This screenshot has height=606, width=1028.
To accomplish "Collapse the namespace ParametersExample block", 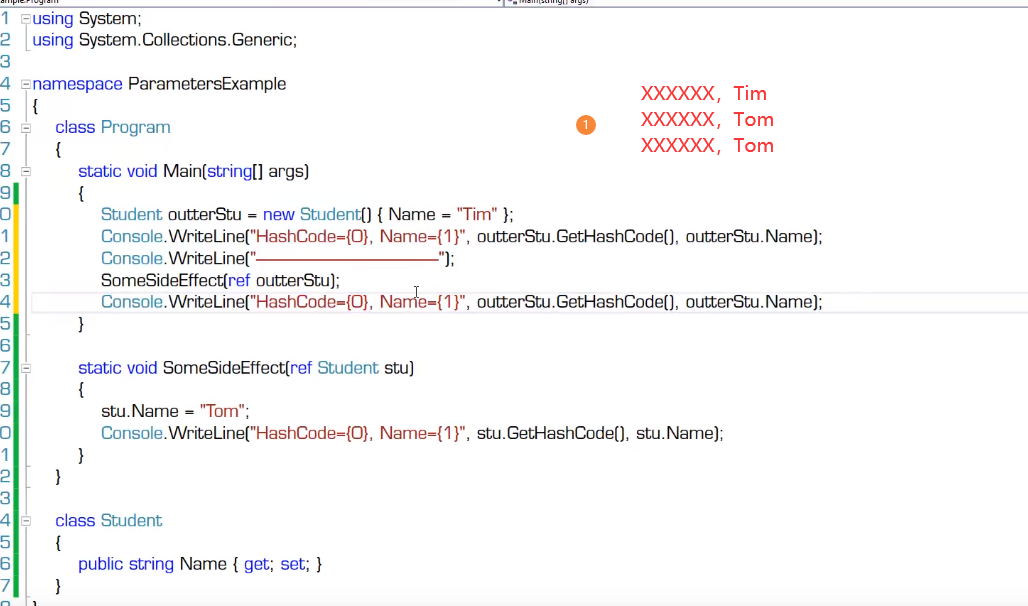I will (x=26, y=84).
